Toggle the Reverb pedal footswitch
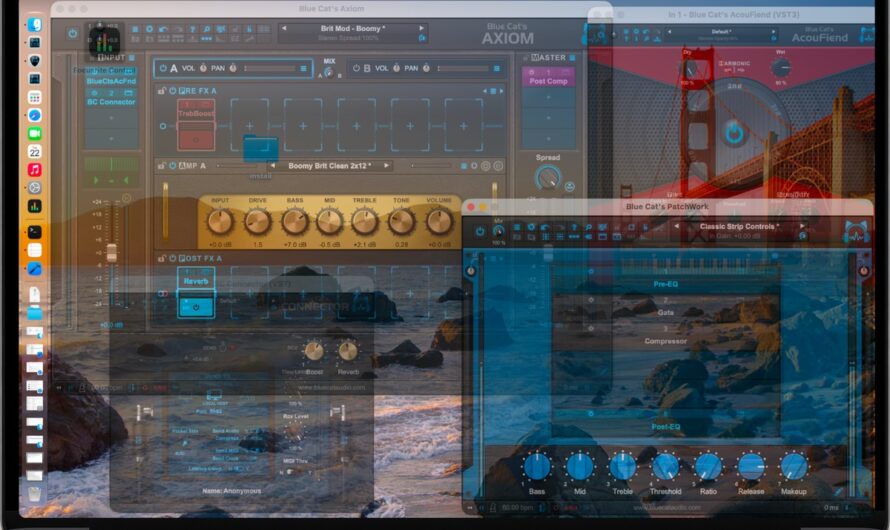Image resolution: width=890 pixels, height=530 pixels. point(196,307)
